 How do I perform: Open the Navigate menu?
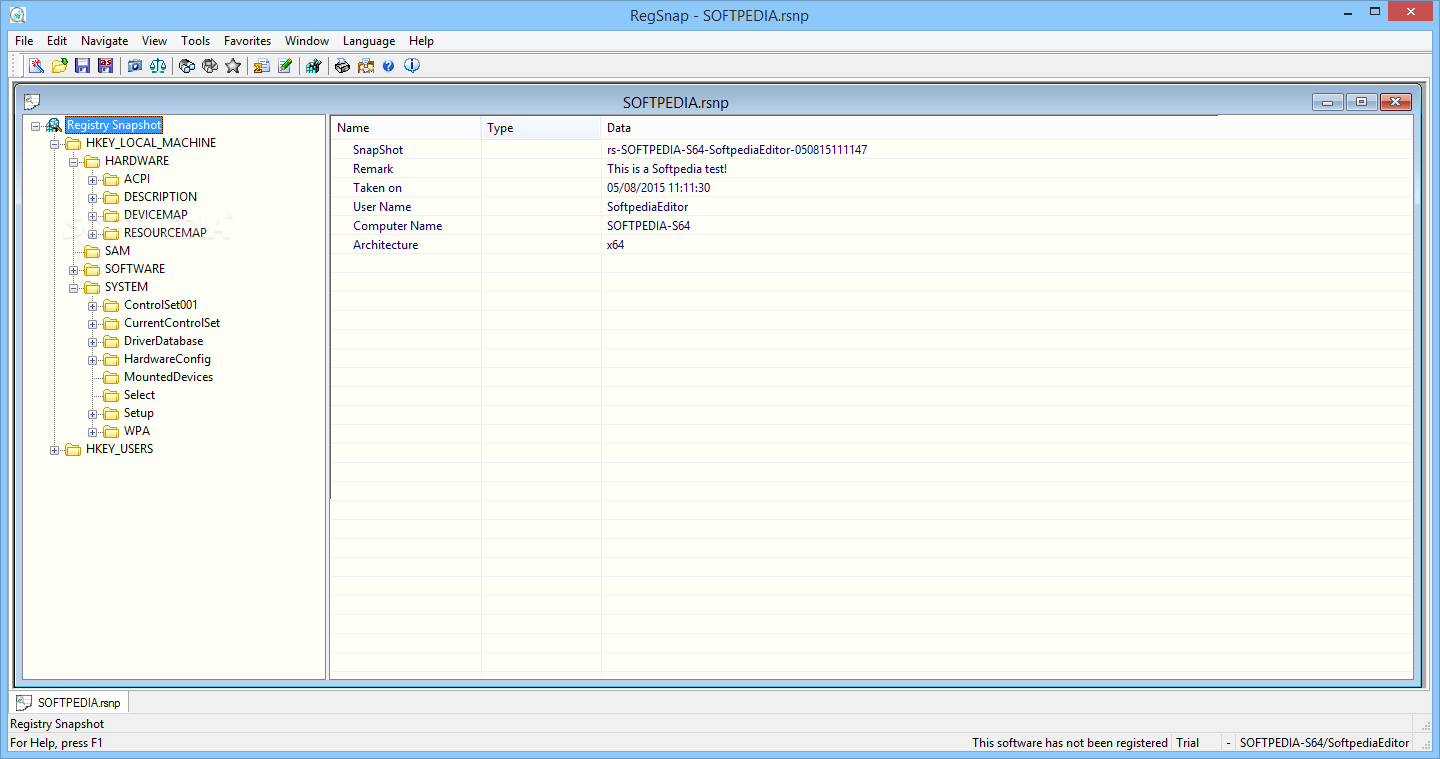[105, 41]
